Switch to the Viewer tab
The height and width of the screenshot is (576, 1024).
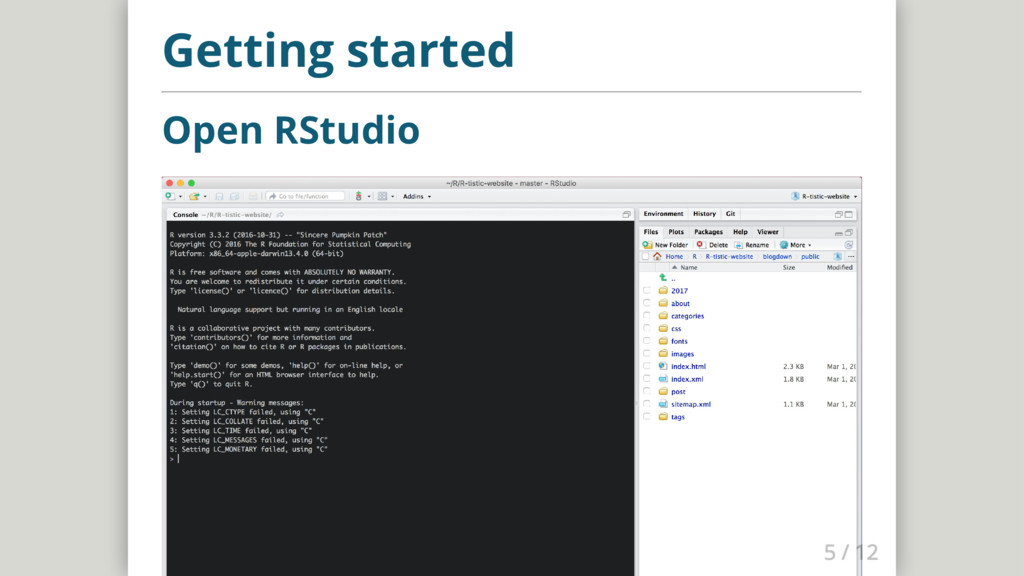(x=767, y=232)
